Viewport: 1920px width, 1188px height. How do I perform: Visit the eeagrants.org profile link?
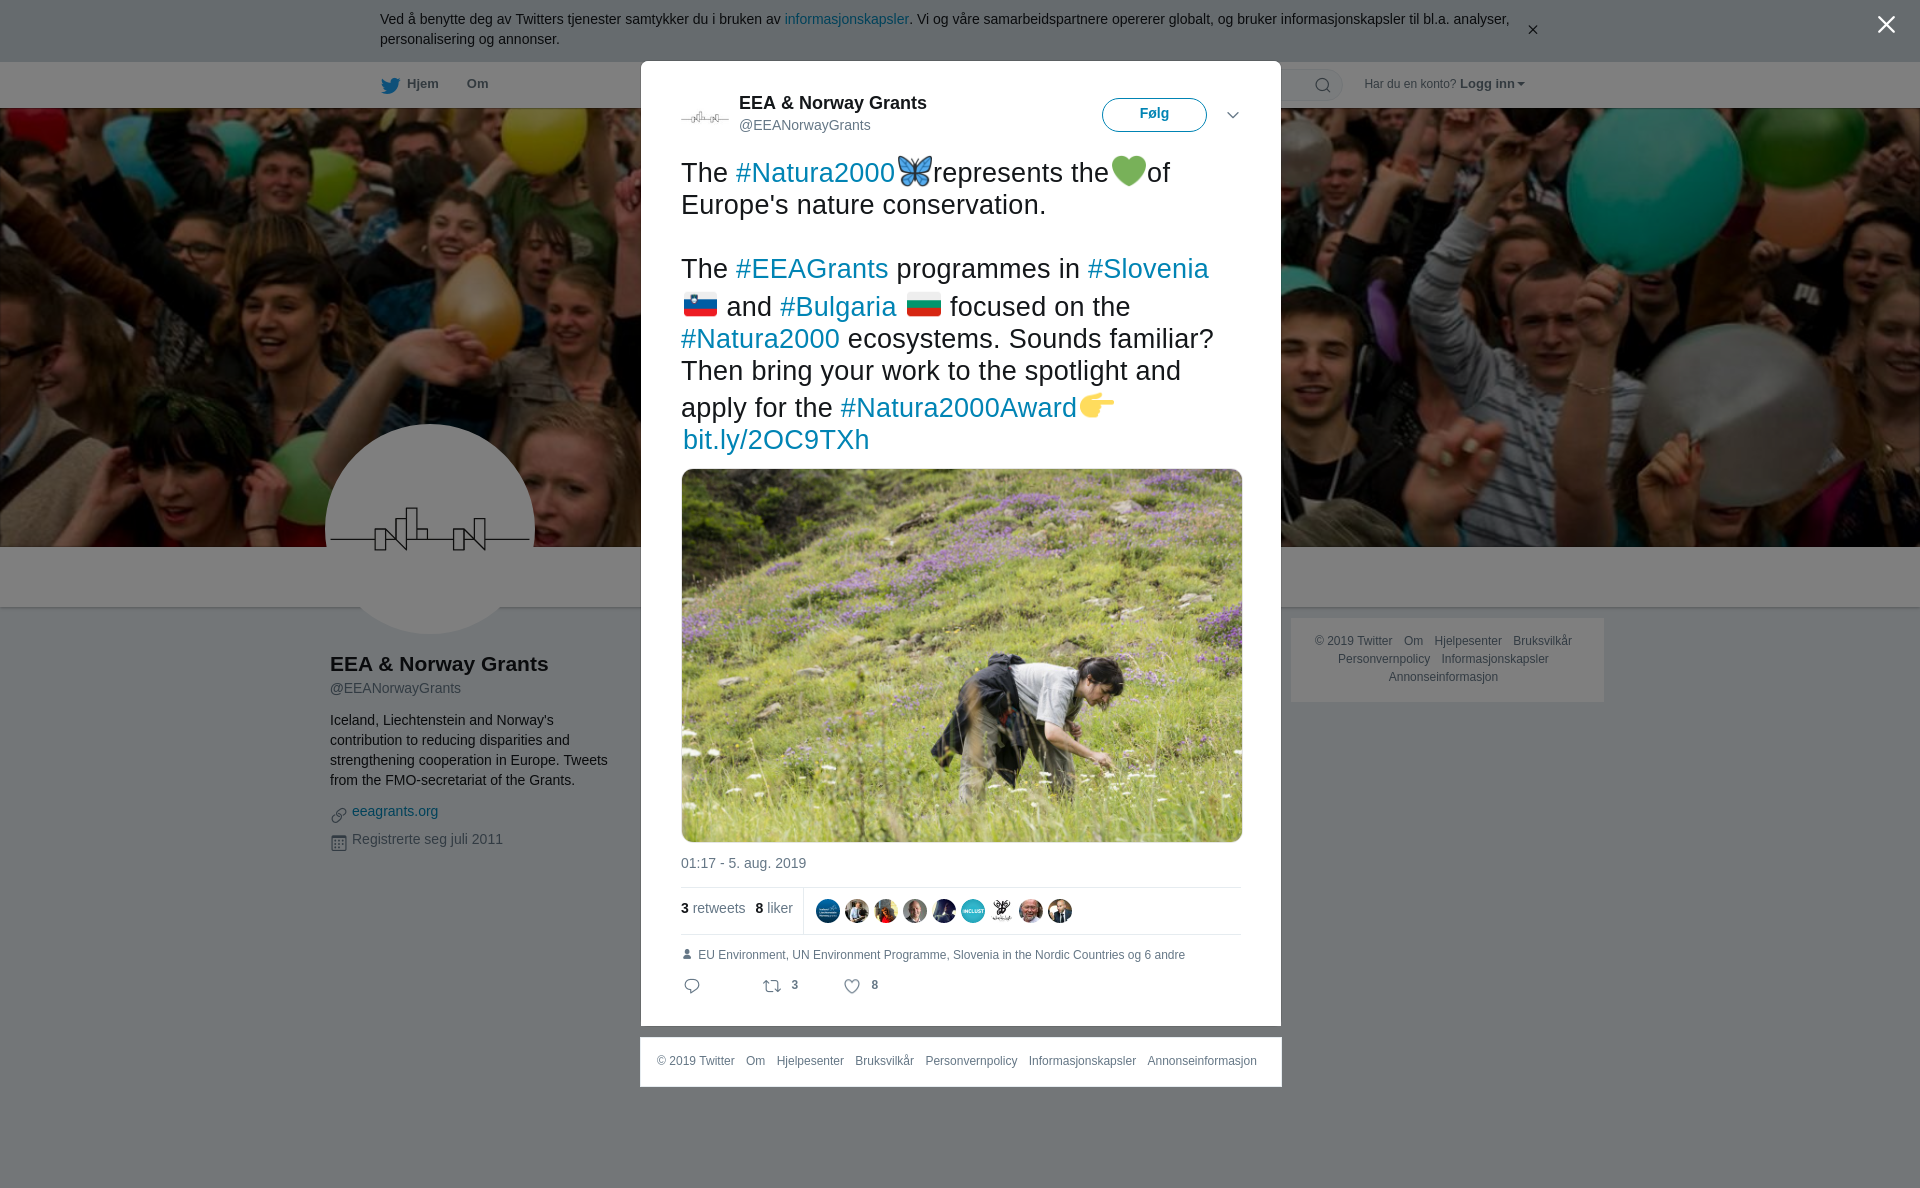(395, 811)
